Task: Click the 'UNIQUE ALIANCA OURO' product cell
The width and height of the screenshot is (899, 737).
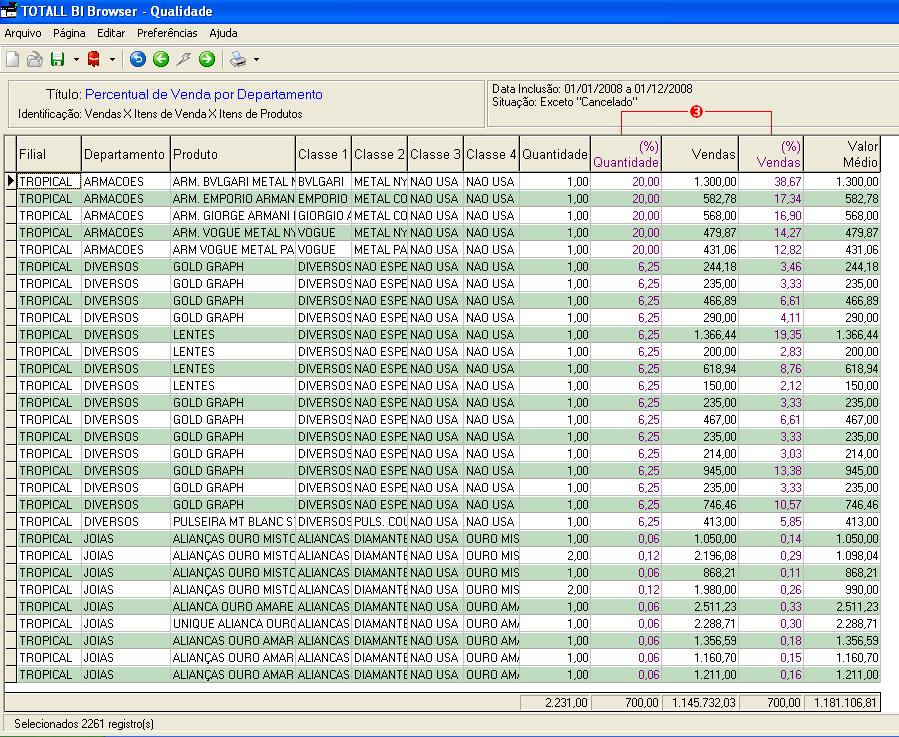Action: tap(233, 624)
